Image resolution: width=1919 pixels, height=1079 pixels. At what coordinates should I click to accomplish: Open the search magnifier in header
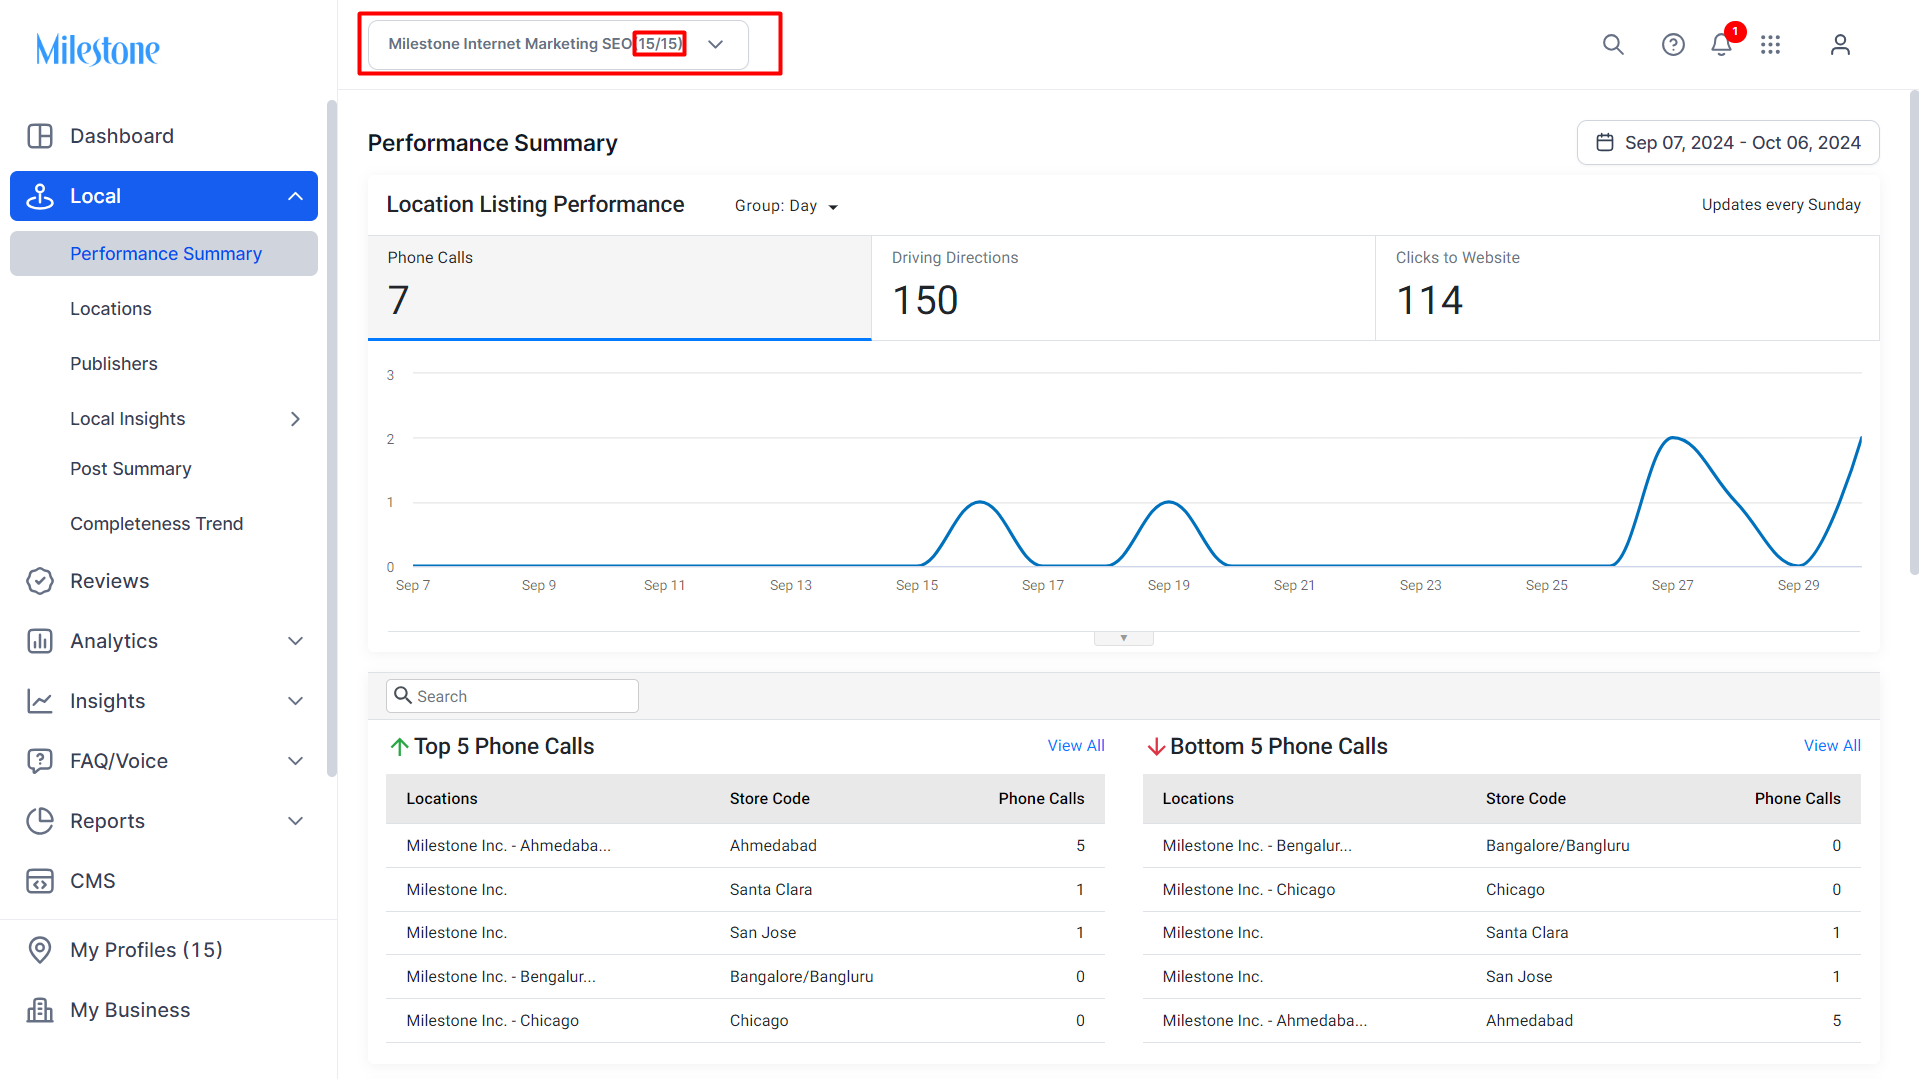click(1613, 45)
